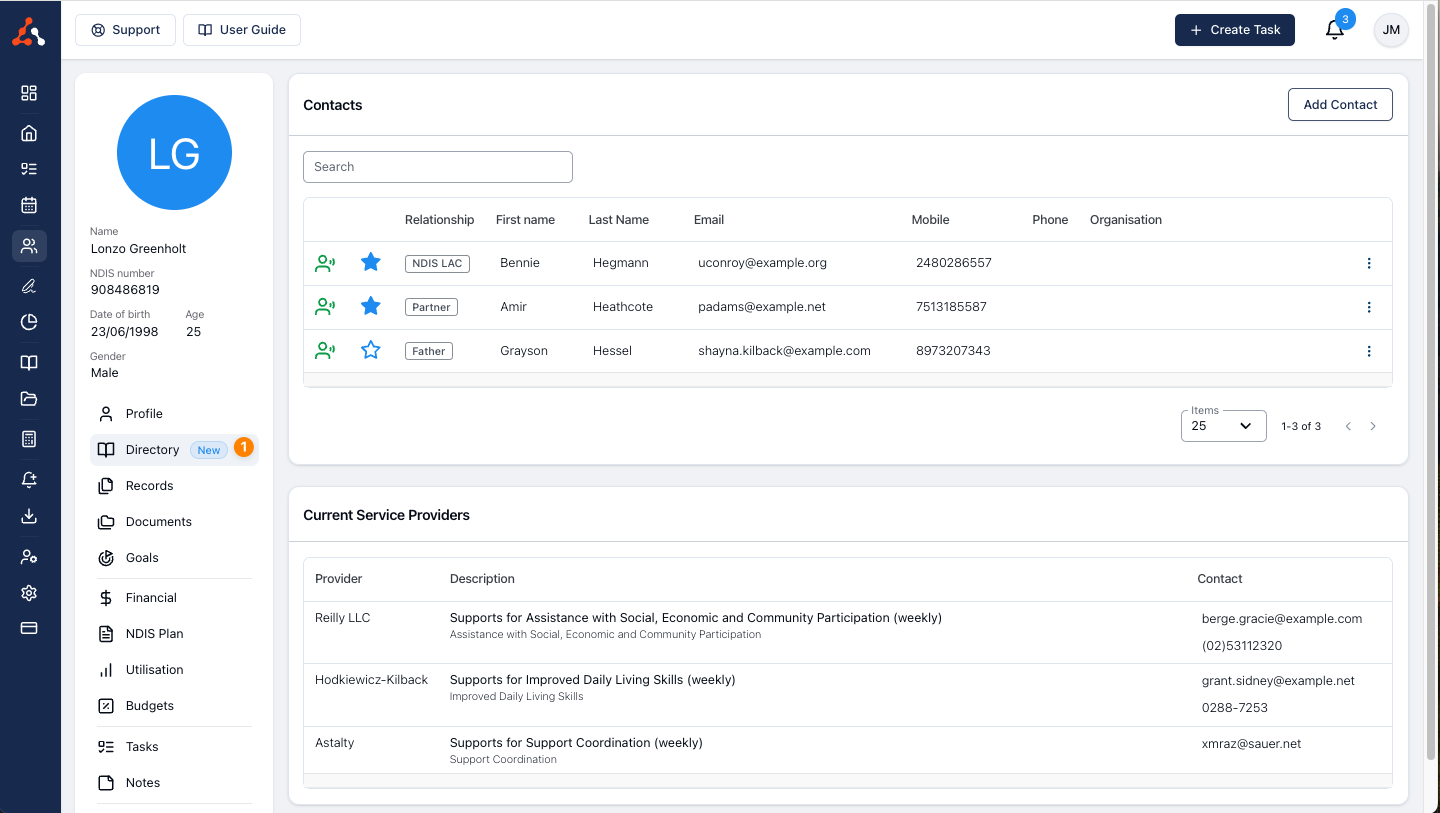Image resolution: width=1440 pixels, height=813 pixels.
Task: Select NDIS Plan in participant menu
Action: (x=154, y=634)
